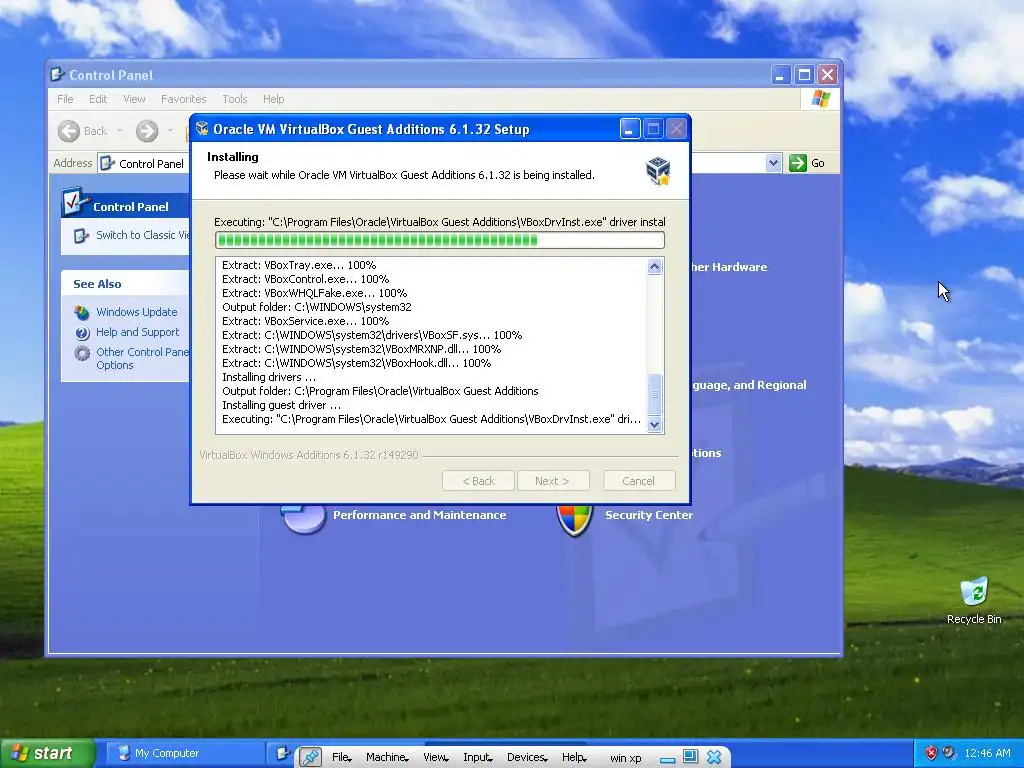Click the Next > button in installer
1024x768 pixels.
coord(552,481)
